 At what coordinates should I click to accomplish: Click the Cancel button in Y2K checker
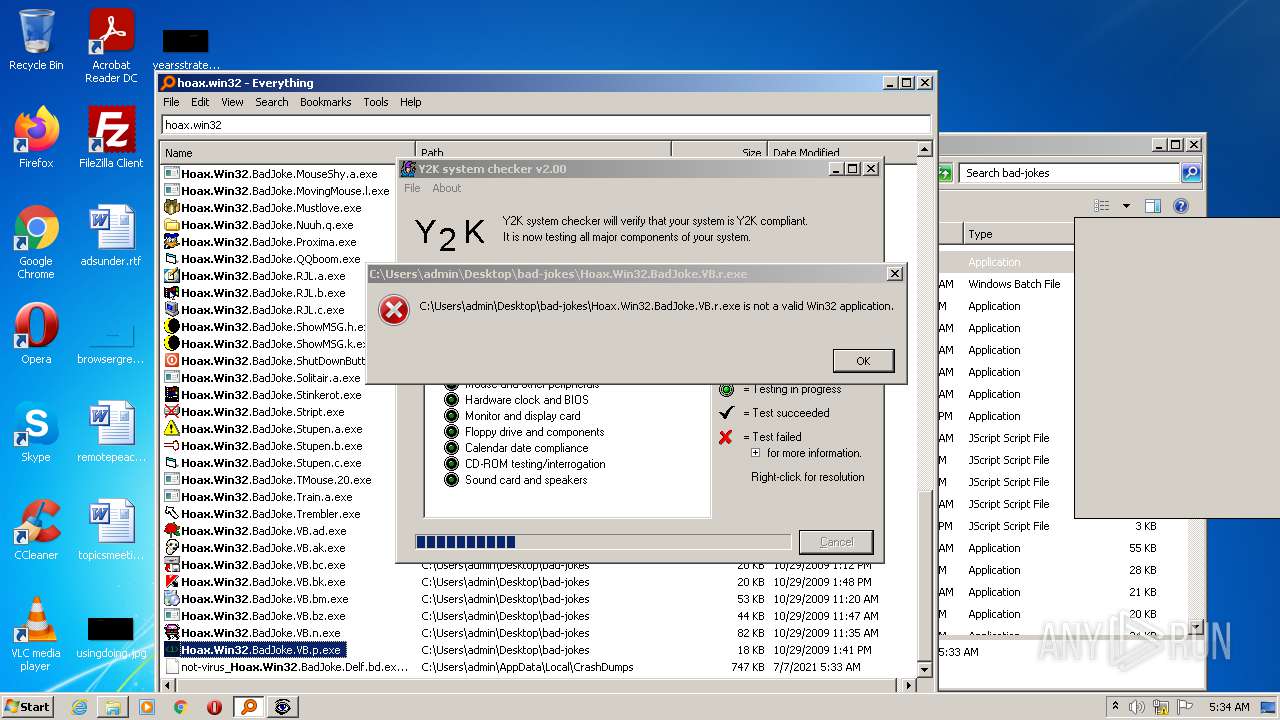click(x=836, y=542)
